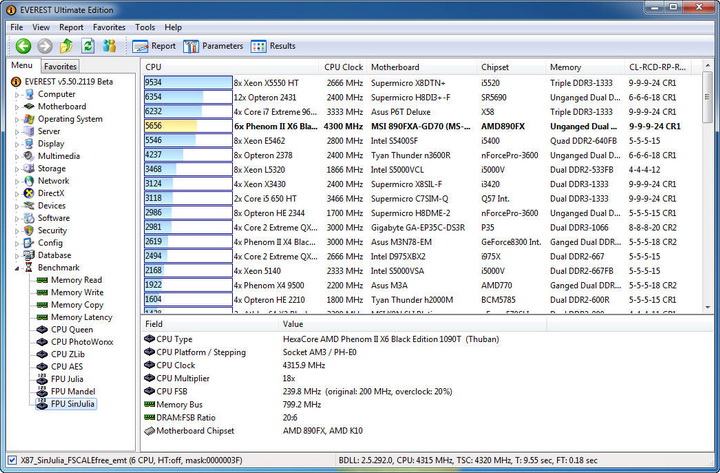Expand the Database tree node
This screenshot has width=720, height=473.
(17, 256)
